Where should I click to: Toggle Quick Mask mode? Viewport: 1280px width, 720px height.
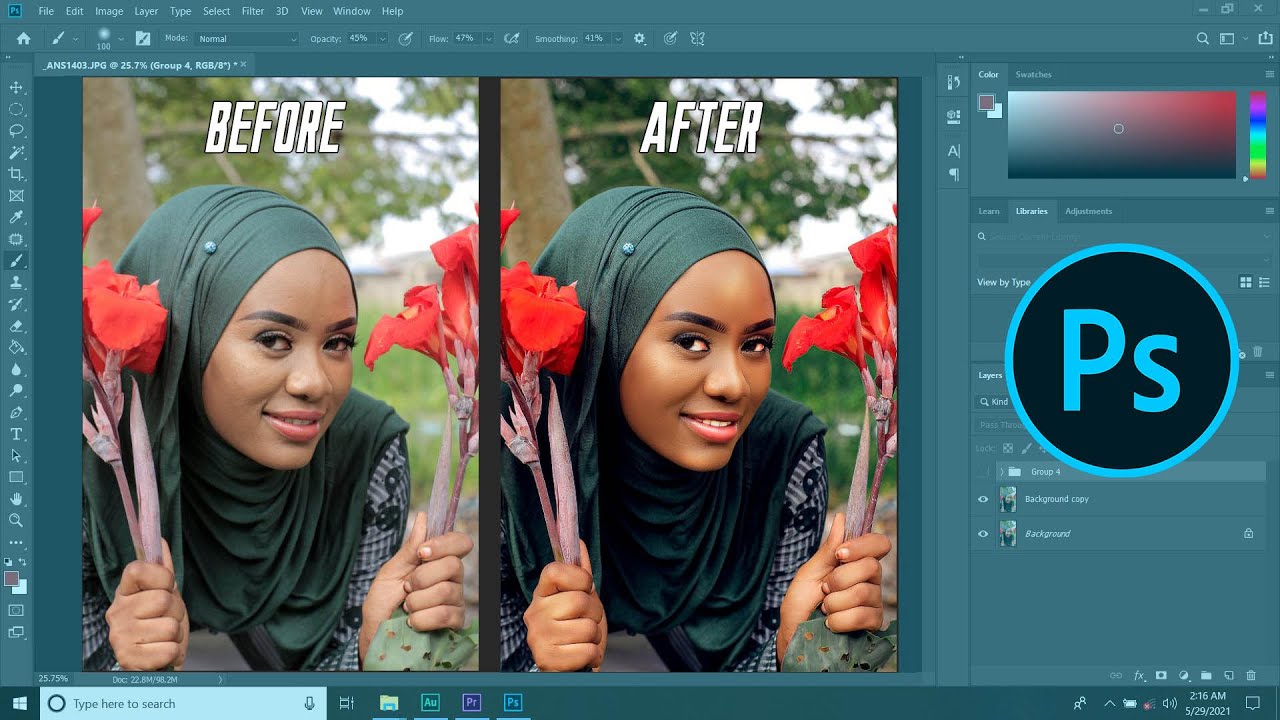[16, 609]
